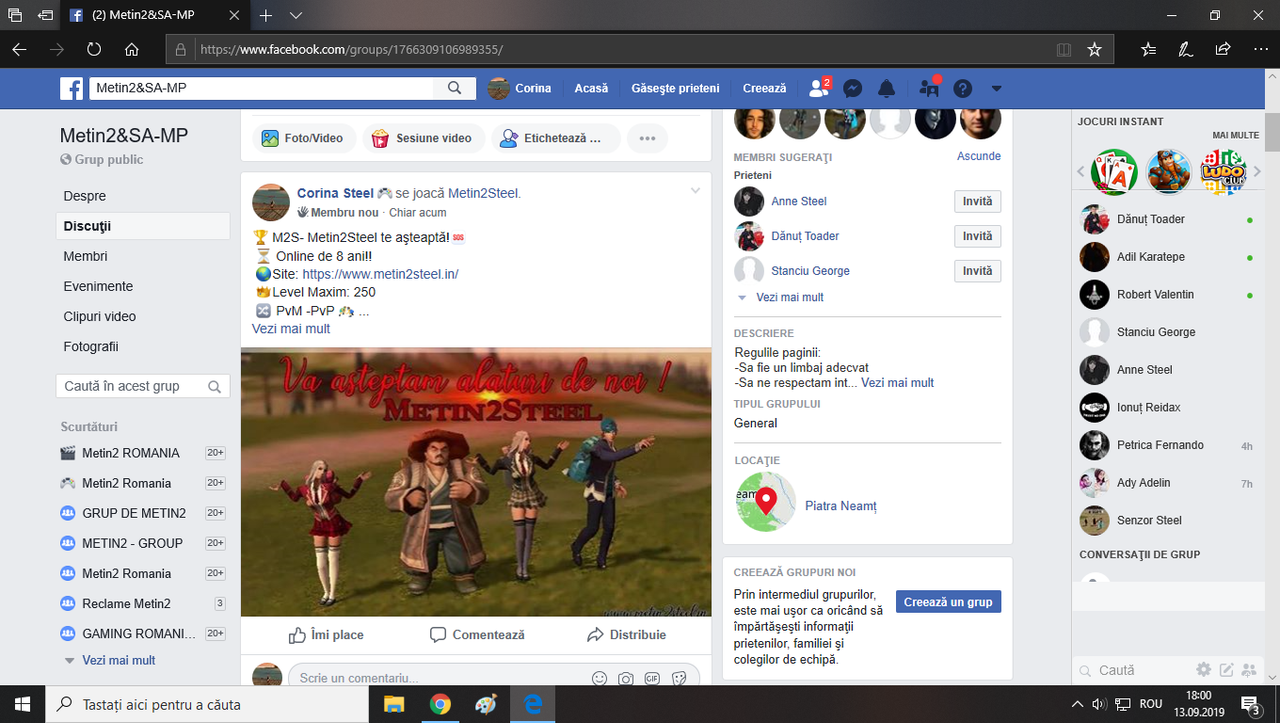The width and height of the screenshot is (1280, 723).
Task: Insert a GIF in the comment box
Action: [x=652, y=678]
